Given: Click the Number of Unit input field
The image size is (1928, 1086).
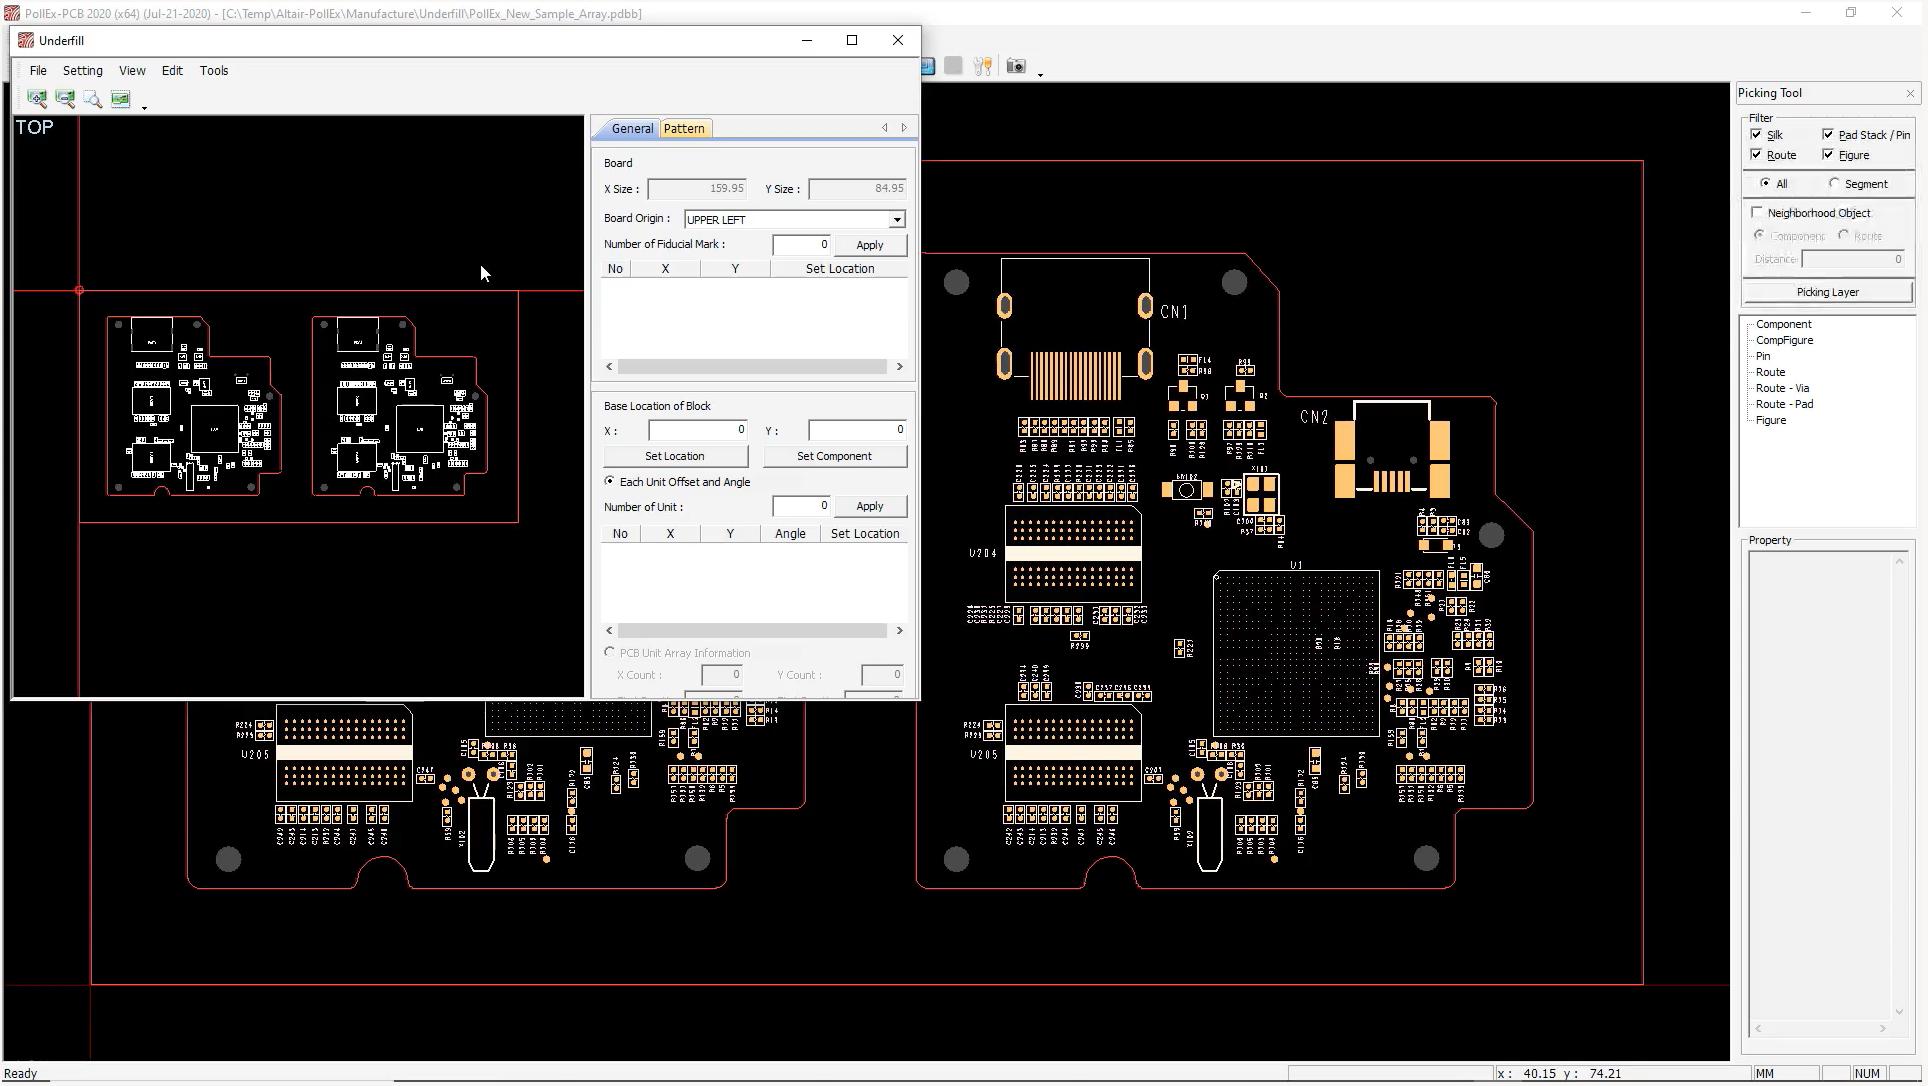Looking at the screenshot, I should tap(800, 506).
